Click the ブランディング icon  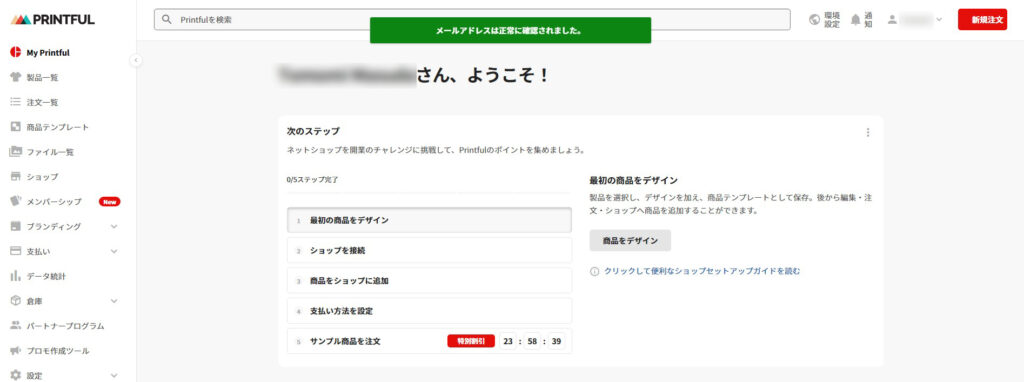[x=16, y=227]
